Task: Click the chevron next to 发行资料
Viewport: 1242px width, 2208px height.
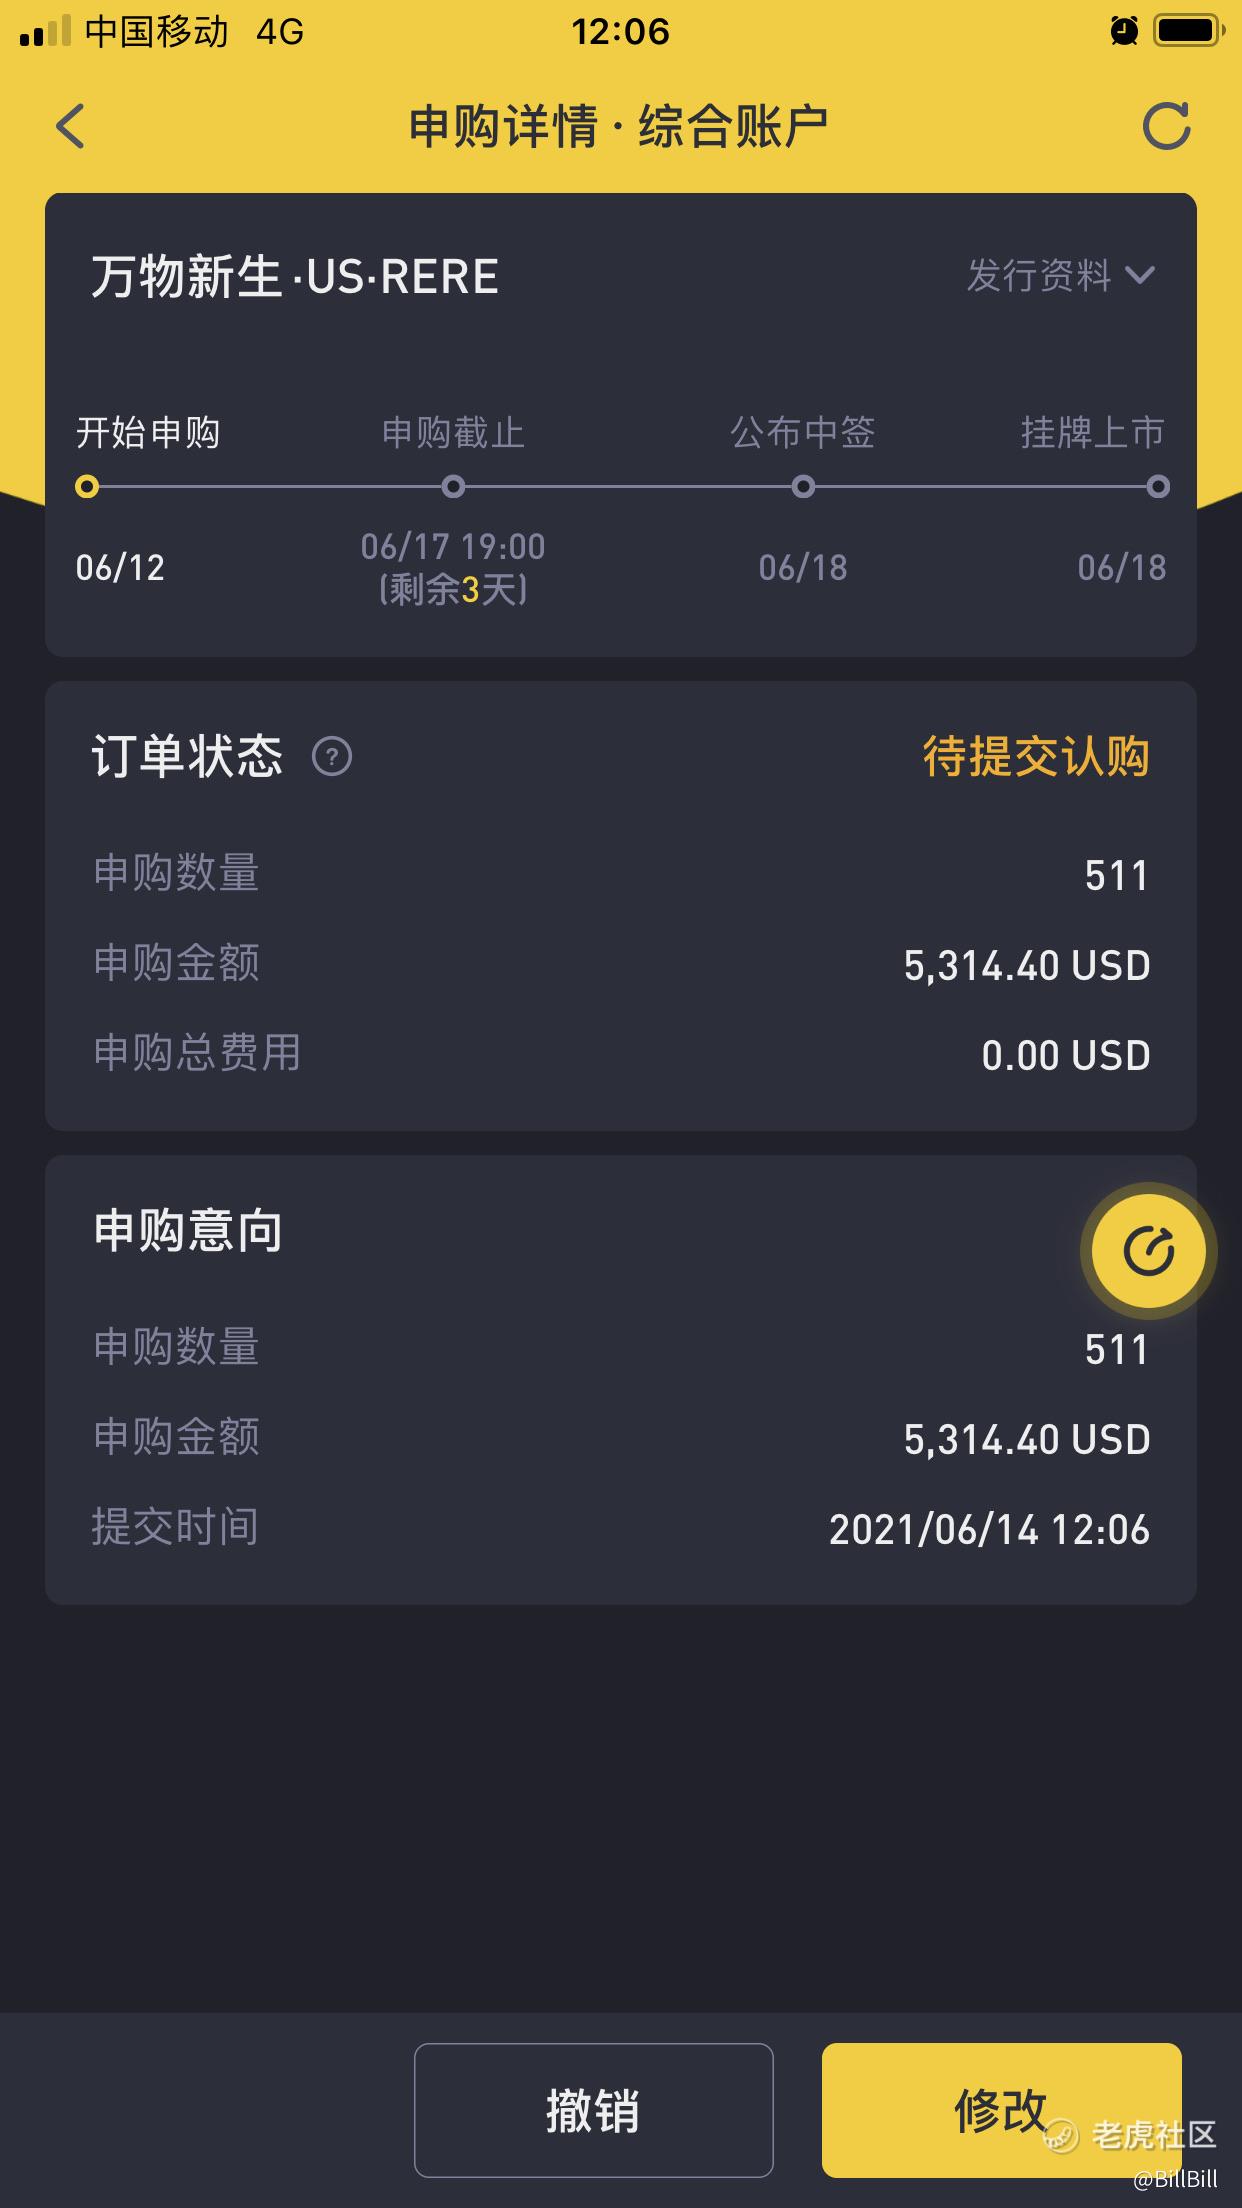Action: click(x=1140, y=276)
